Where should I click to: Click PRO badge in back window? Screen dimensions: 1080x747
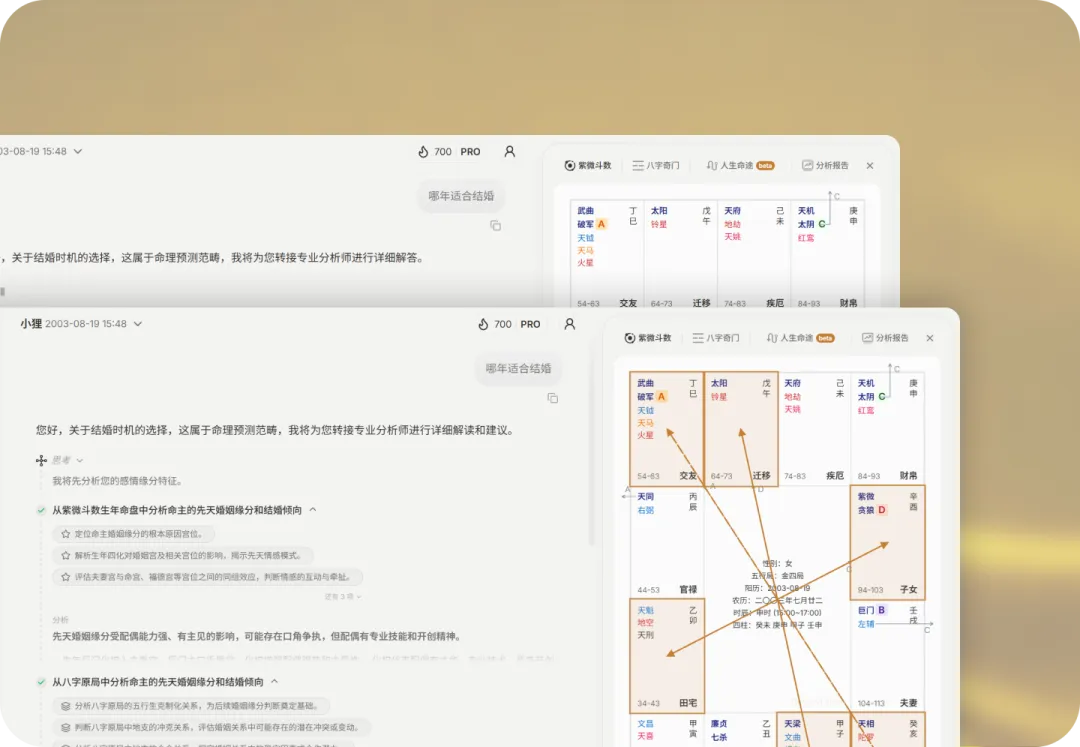tap(470, 151)
